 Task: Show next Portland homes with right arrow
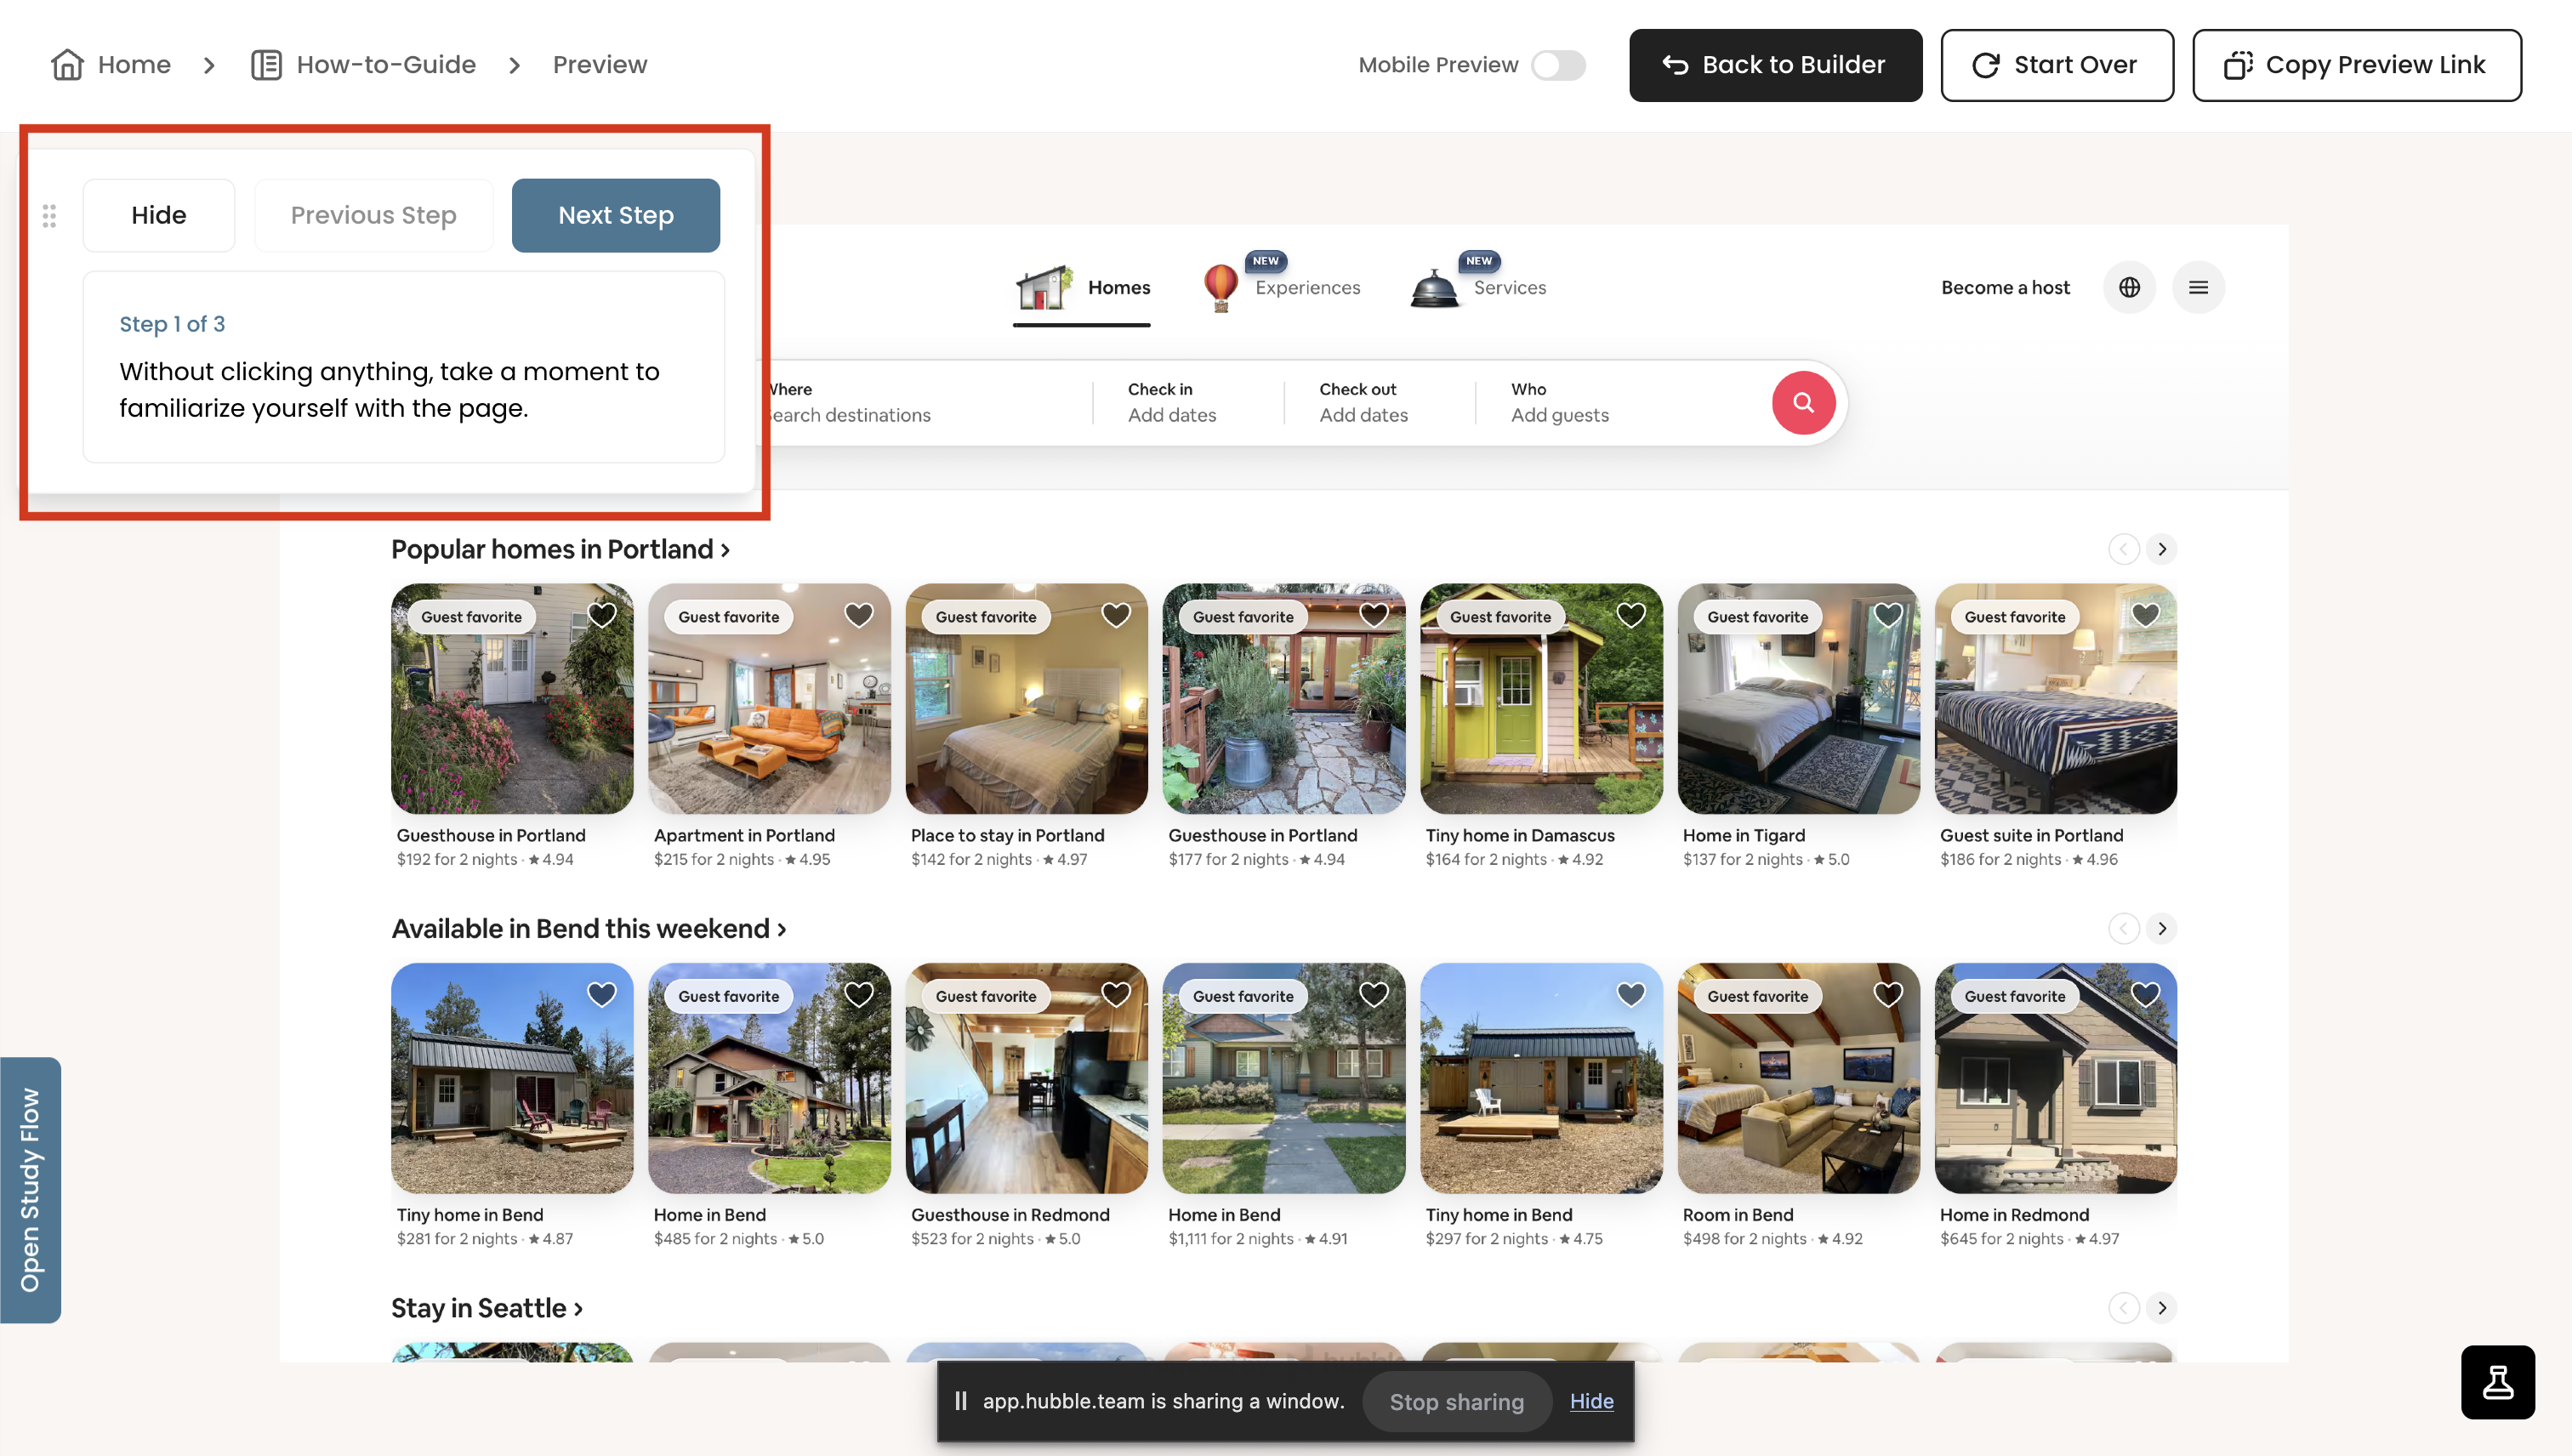pyautogui.click(x=2162, y=550)
